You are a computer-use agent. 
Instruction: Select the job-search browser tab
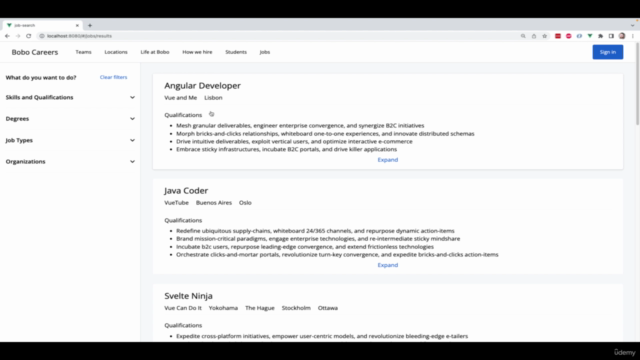click(42, 25)
